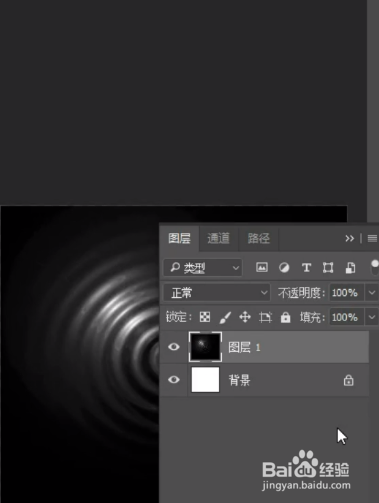Collapse panel with double-arrow icon
Image resolution: width=379 pixels, height=503 pixels.
(349, 238)
